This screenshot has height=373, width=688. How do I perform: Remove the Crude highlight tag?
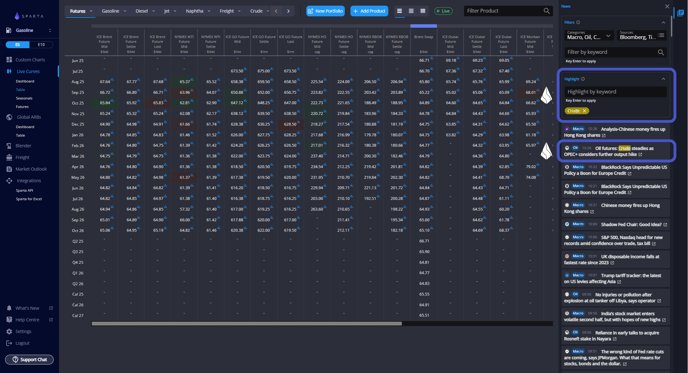tap(584, 111)
